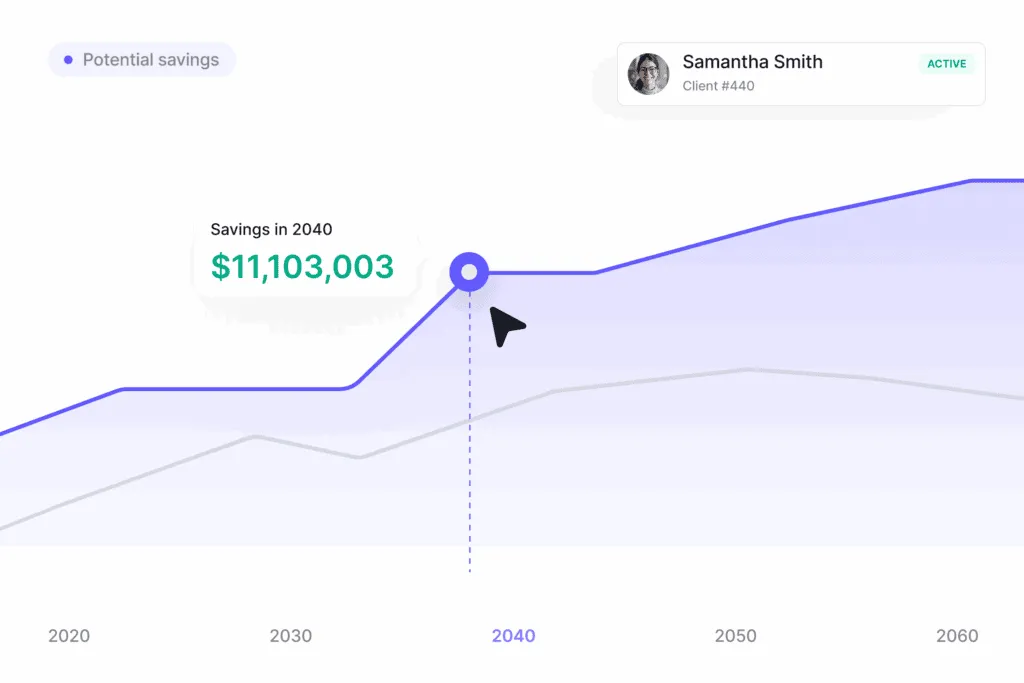This screenshot has width=1024, height=683.
Task: Click the ACTIVE status badge
Action: 946,64
